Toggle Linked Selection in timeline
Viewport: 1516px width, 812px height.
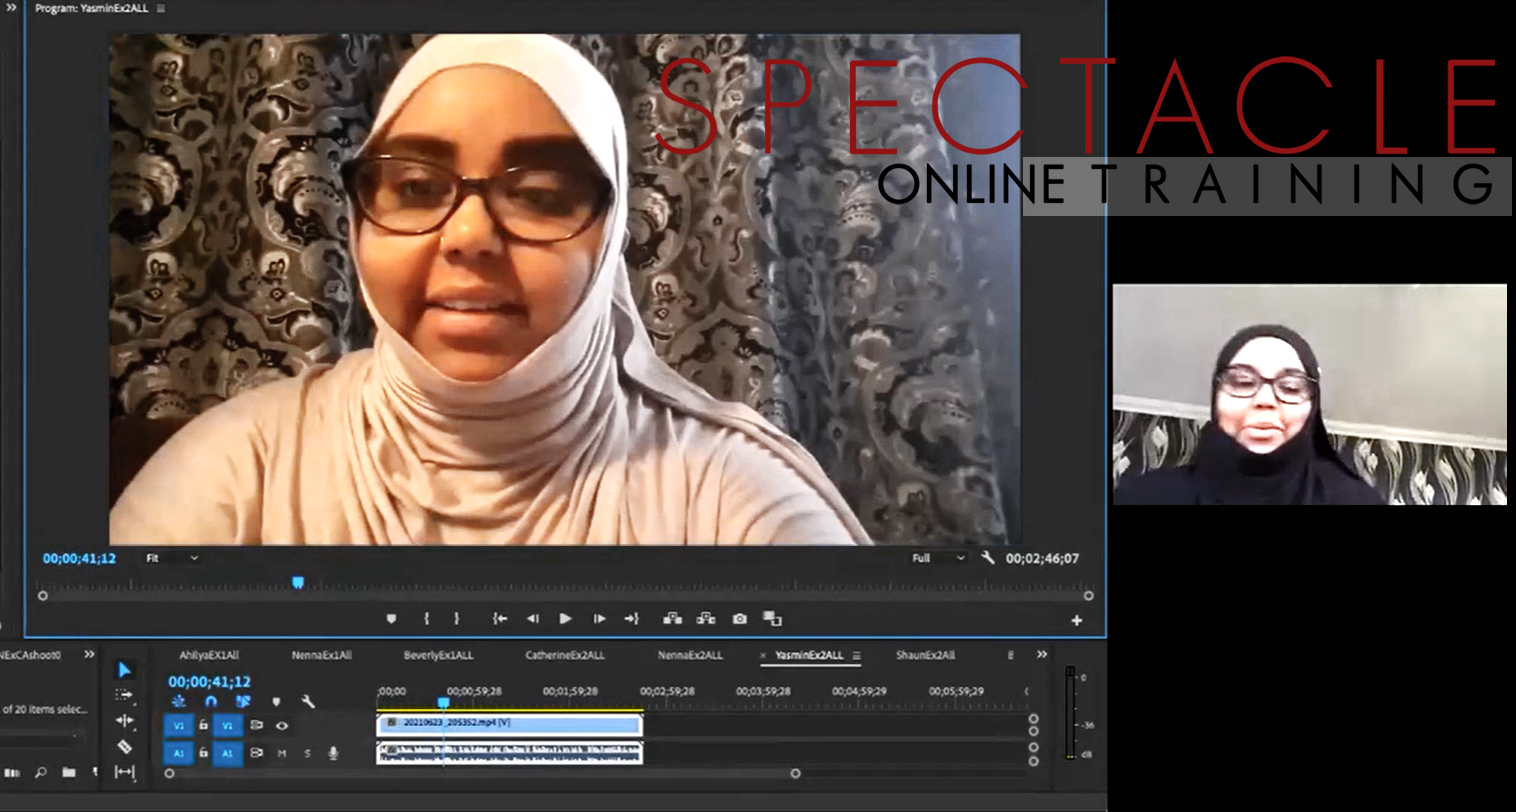(242, 702)
